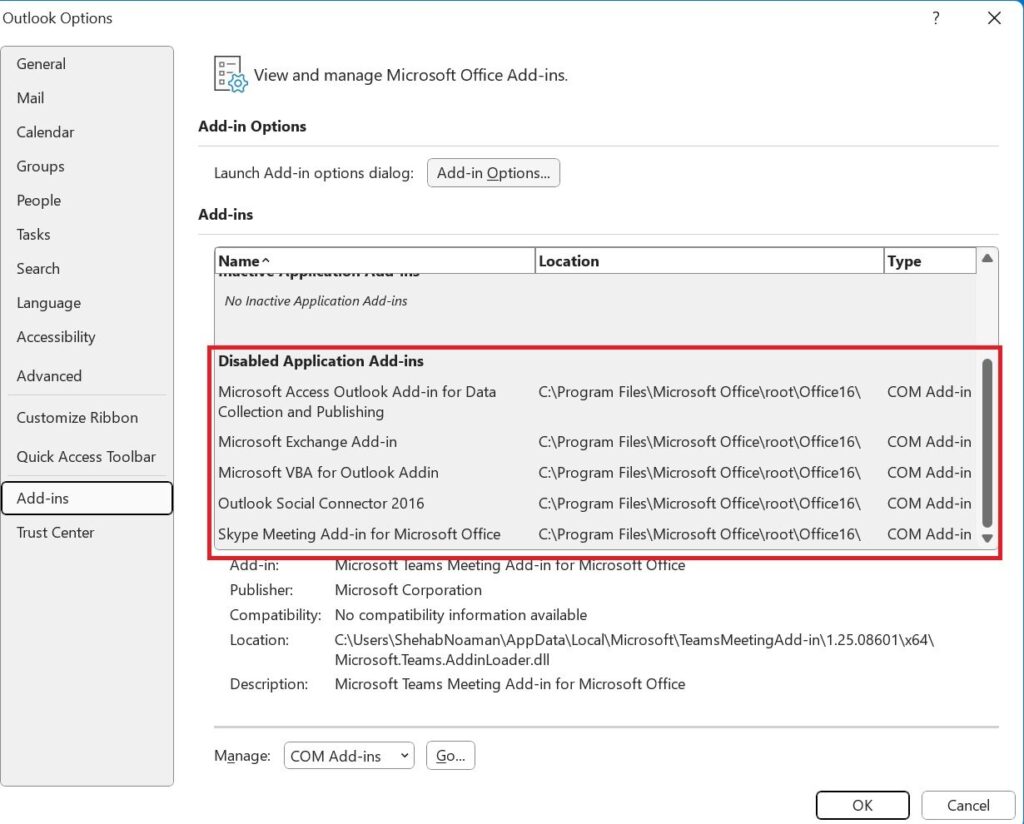This screenshot has height=824, width=1024.
Task: Open the Manage COM Add-ins dropdown
Action: (349, 756)
